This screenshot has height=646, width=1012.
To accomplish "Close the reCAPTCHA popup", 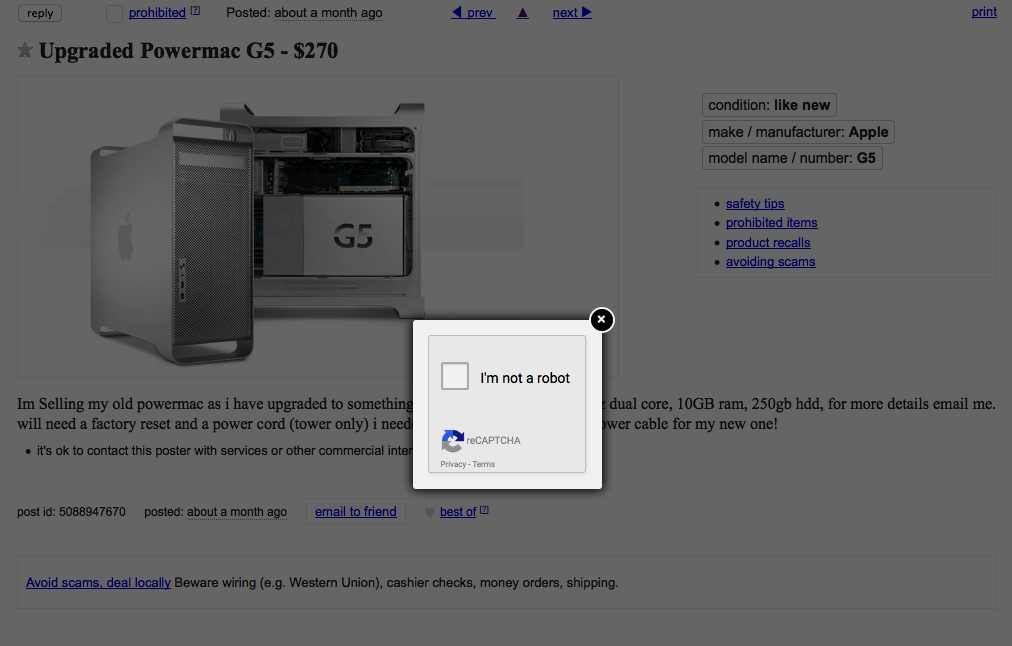I will pyautogui.click(x=602, y=319).
